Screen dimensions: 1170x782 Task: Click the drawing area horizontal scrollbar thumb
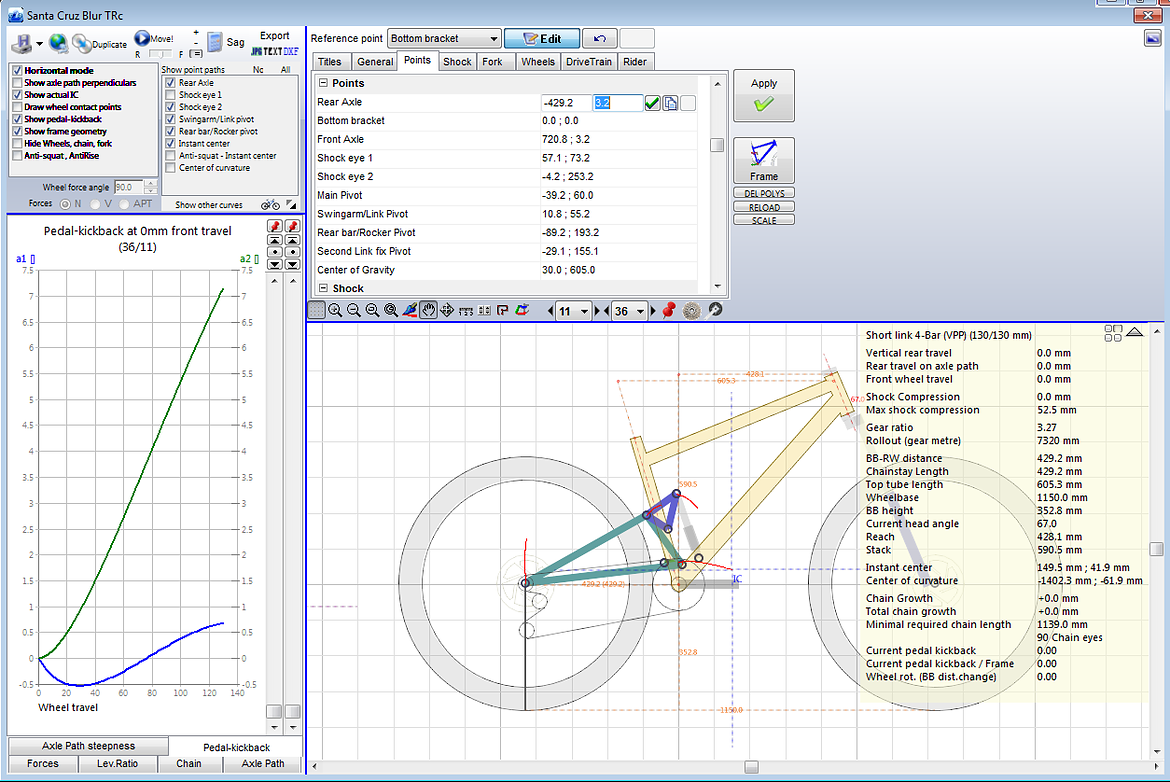tap(751, 767)
